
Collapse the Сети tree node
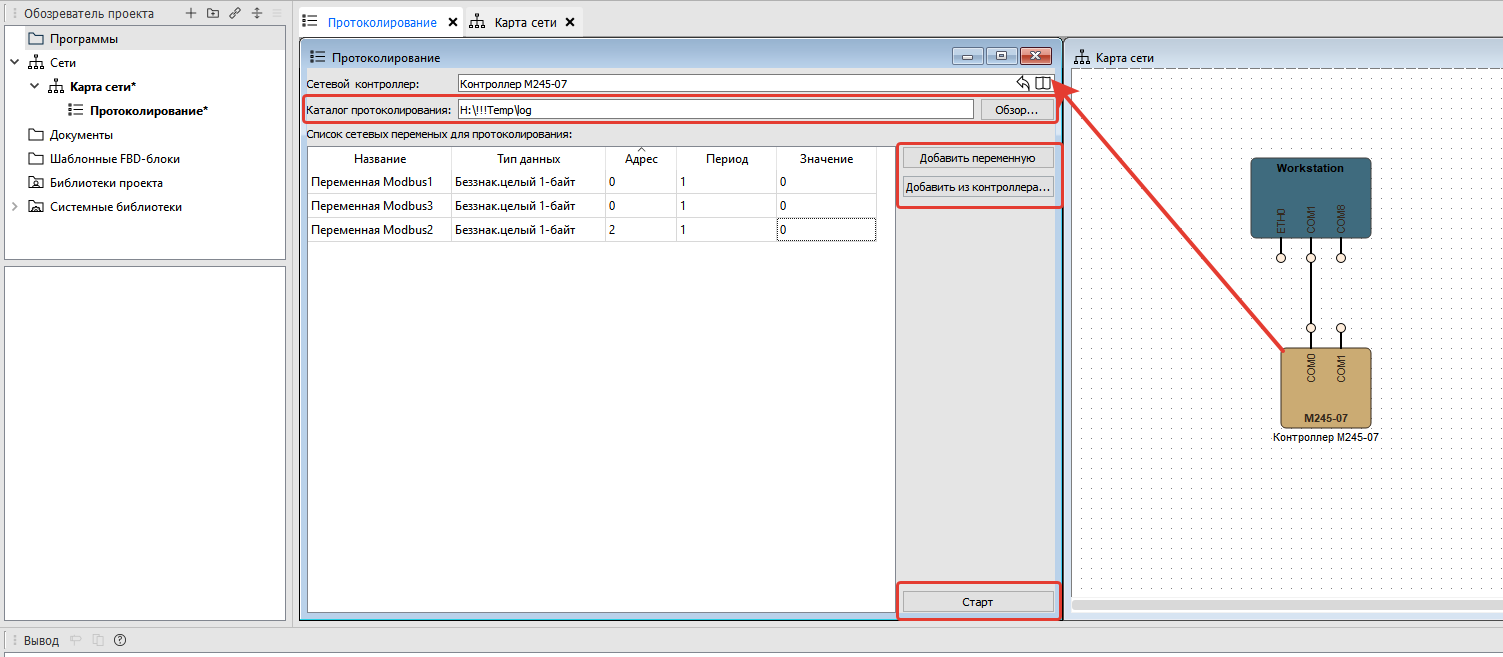coord(14,63)
